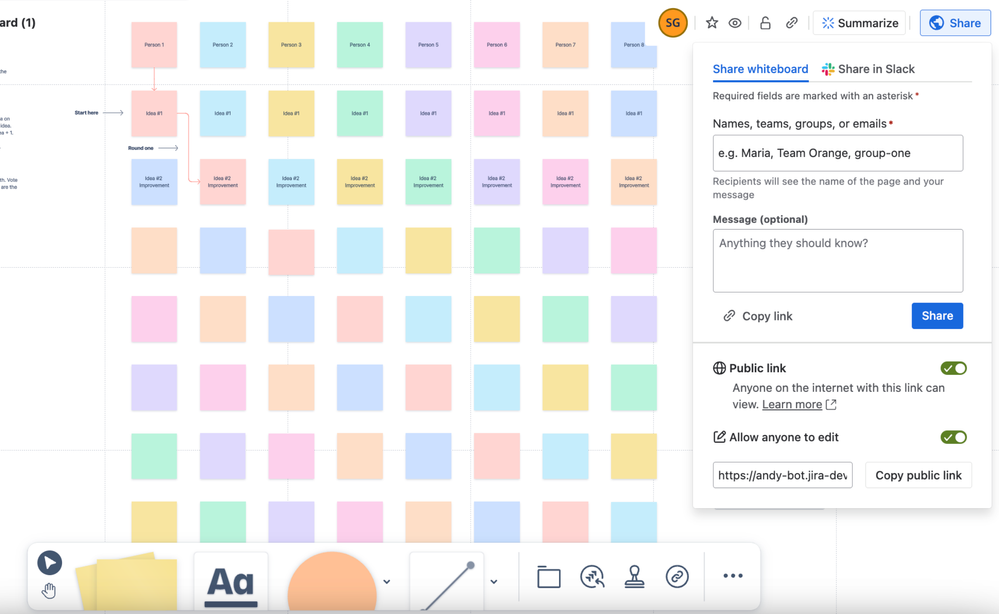Switch to Share in Slack tab
Viewport: 999px width, 614px height.
(868, 69)
